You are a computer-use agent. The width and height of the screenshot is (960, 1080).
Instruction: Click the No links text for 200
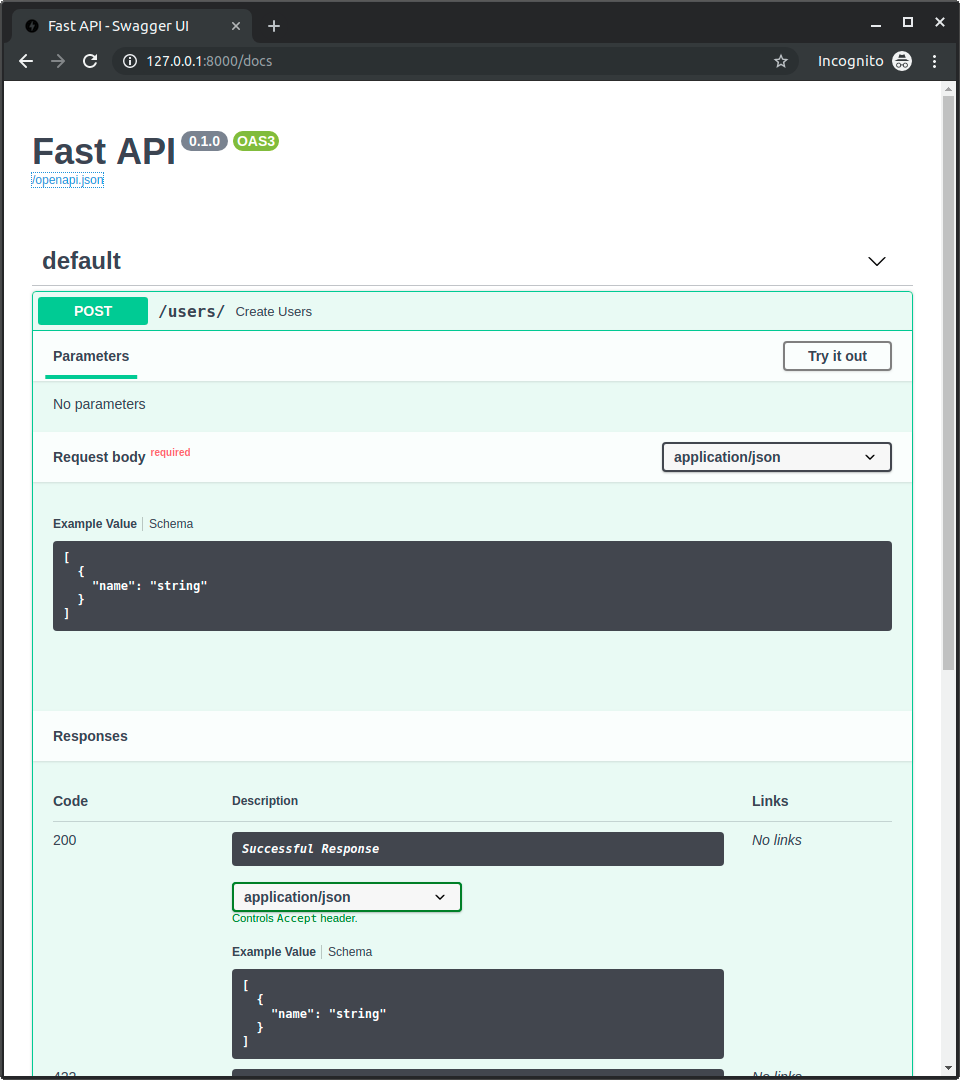(x=777, y=840)
